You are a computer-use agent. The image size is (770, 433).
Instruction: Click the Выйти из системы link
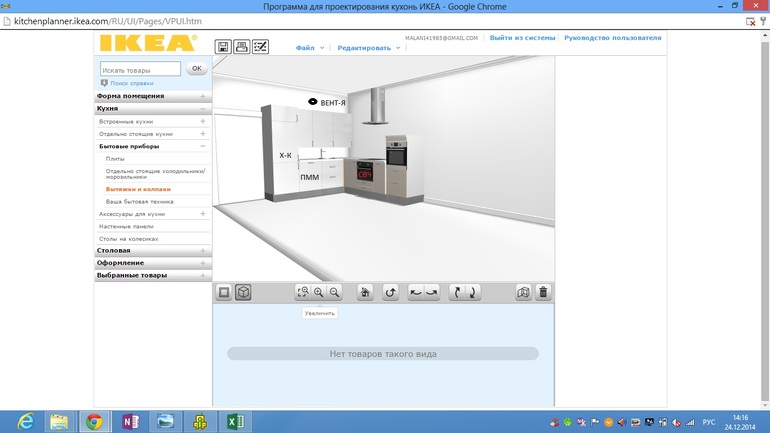pos(522,38)
